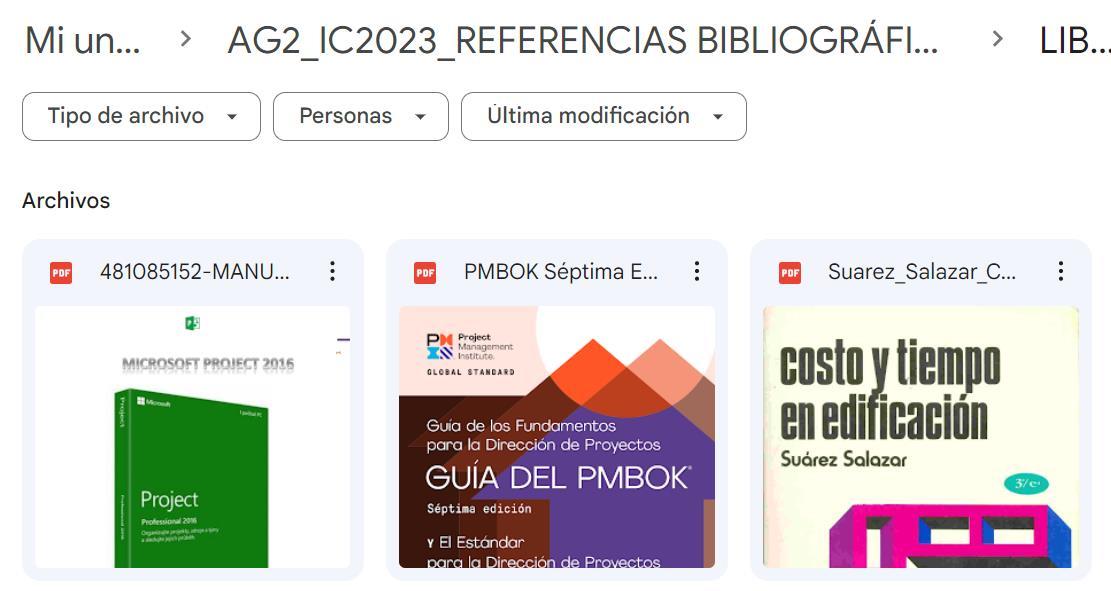Viewport: 1111px width, 591px height.
Task: Click breadcrumb chevron after Mi unidad
Action: [x=186, y=39]
